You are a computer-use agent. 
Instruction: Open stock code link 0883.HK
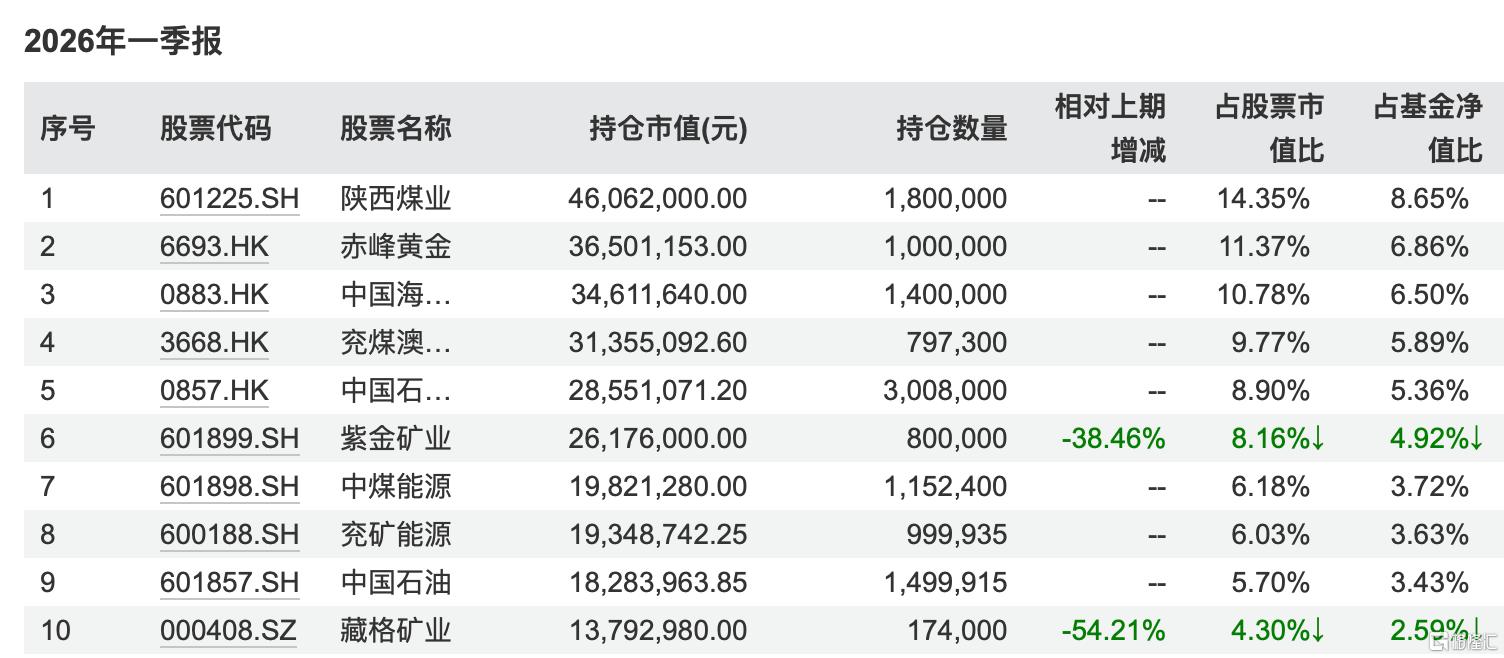click(x=214, y=294)
